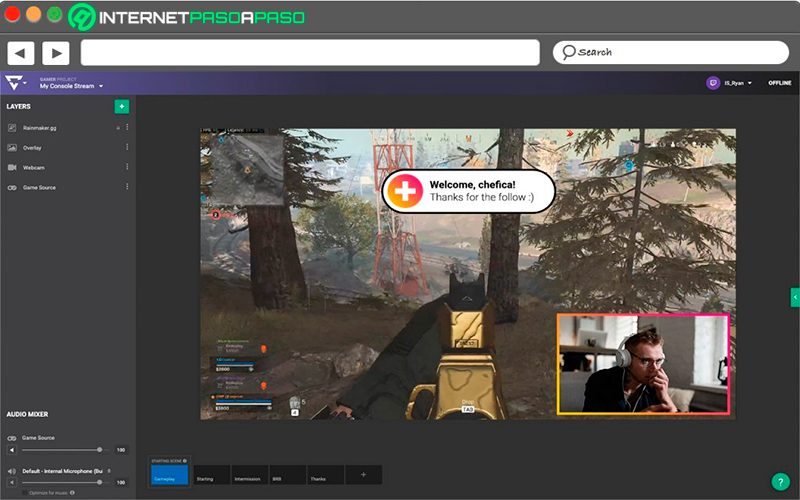Viewport: 800px width, 500px height.
Task: Add a new layer with green plus button
Action: click(121, 107)
